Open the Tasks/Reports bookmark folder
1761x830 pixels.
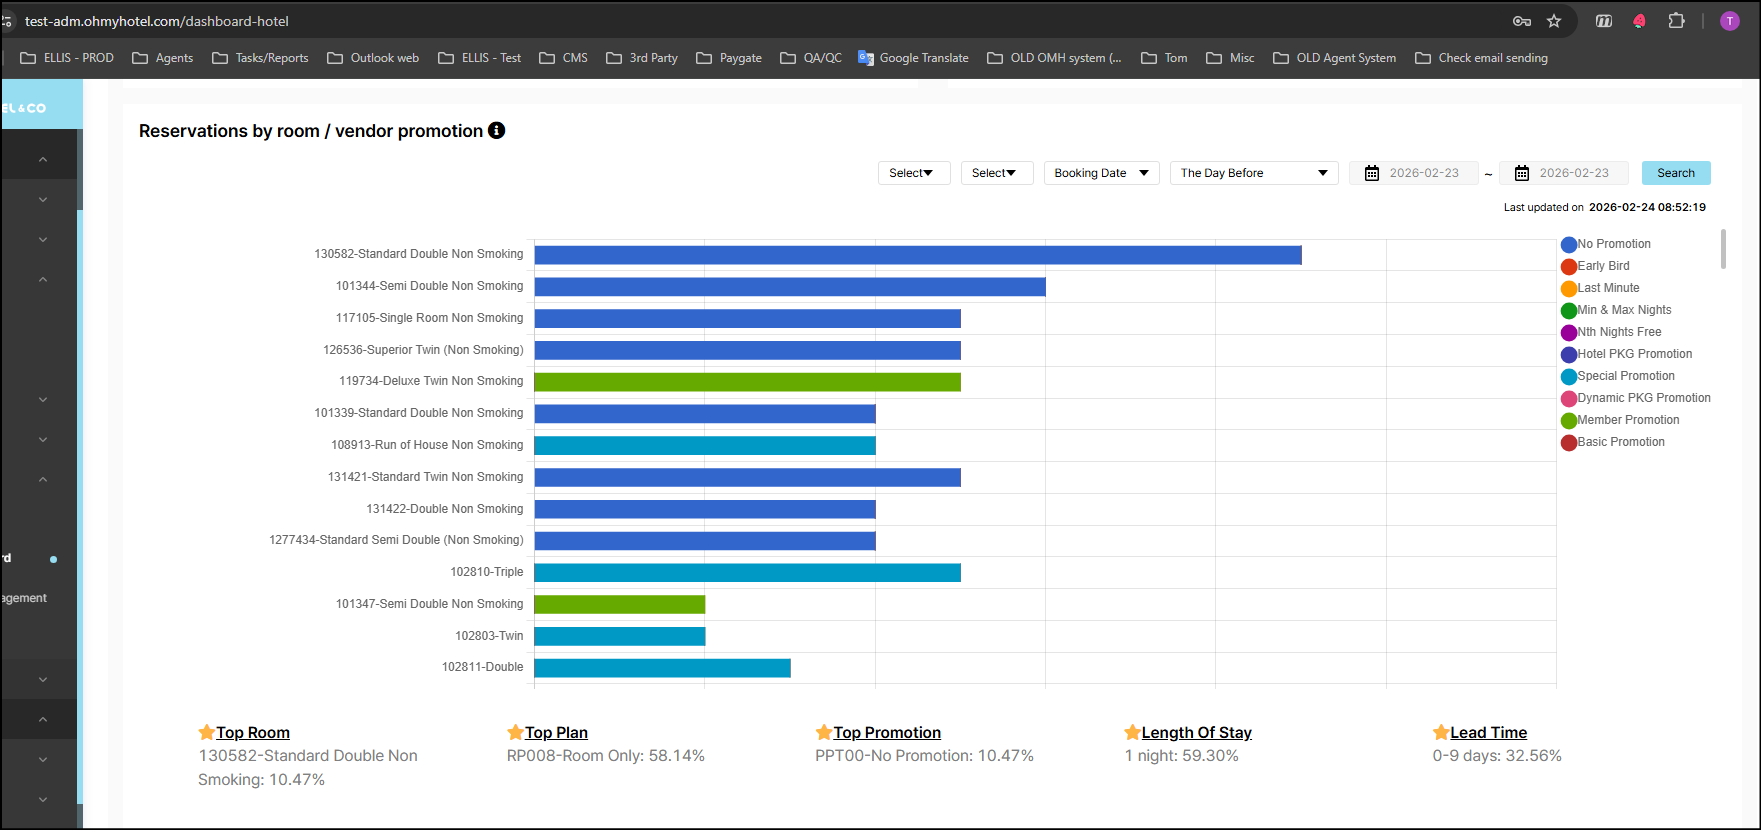coord(260,58)
